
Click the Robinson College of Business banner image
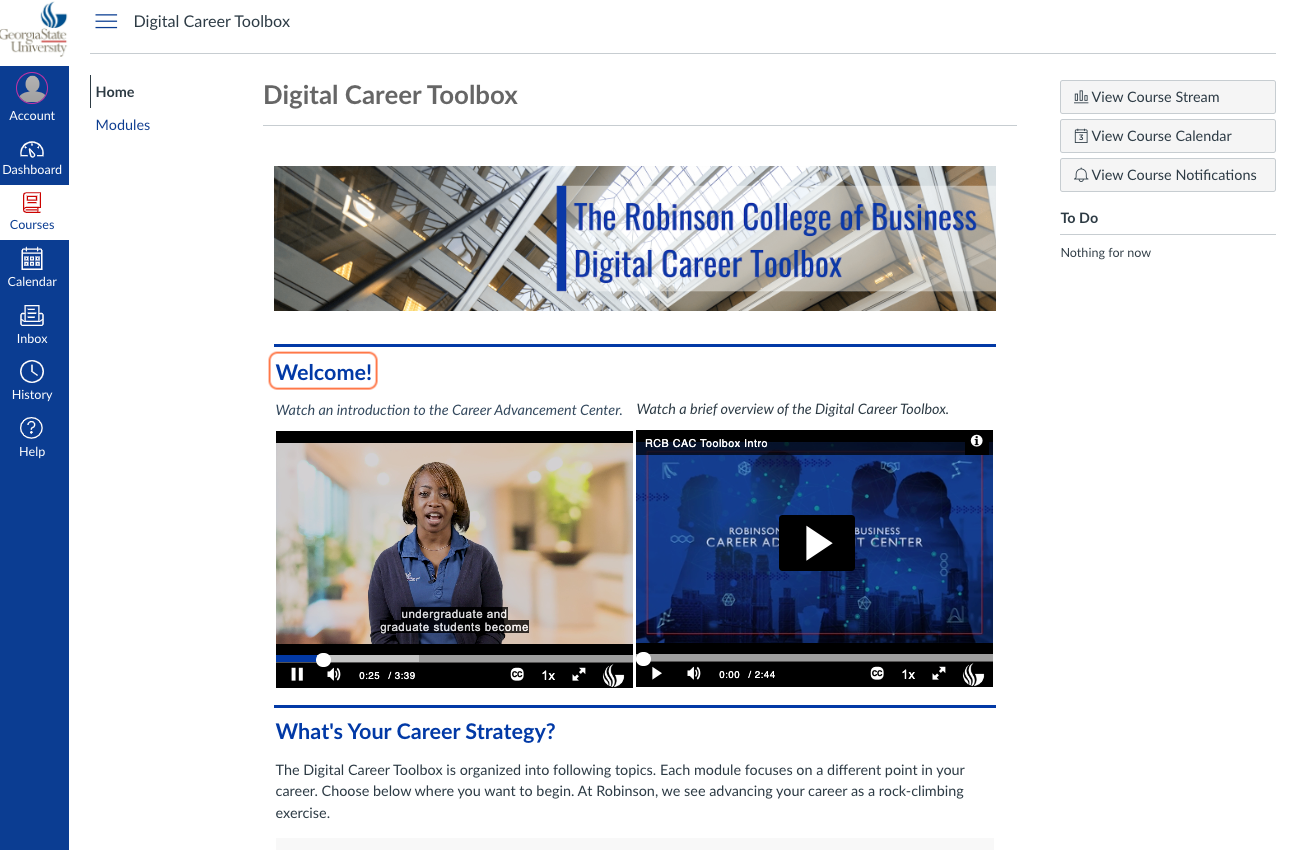[x=635, y=238]
